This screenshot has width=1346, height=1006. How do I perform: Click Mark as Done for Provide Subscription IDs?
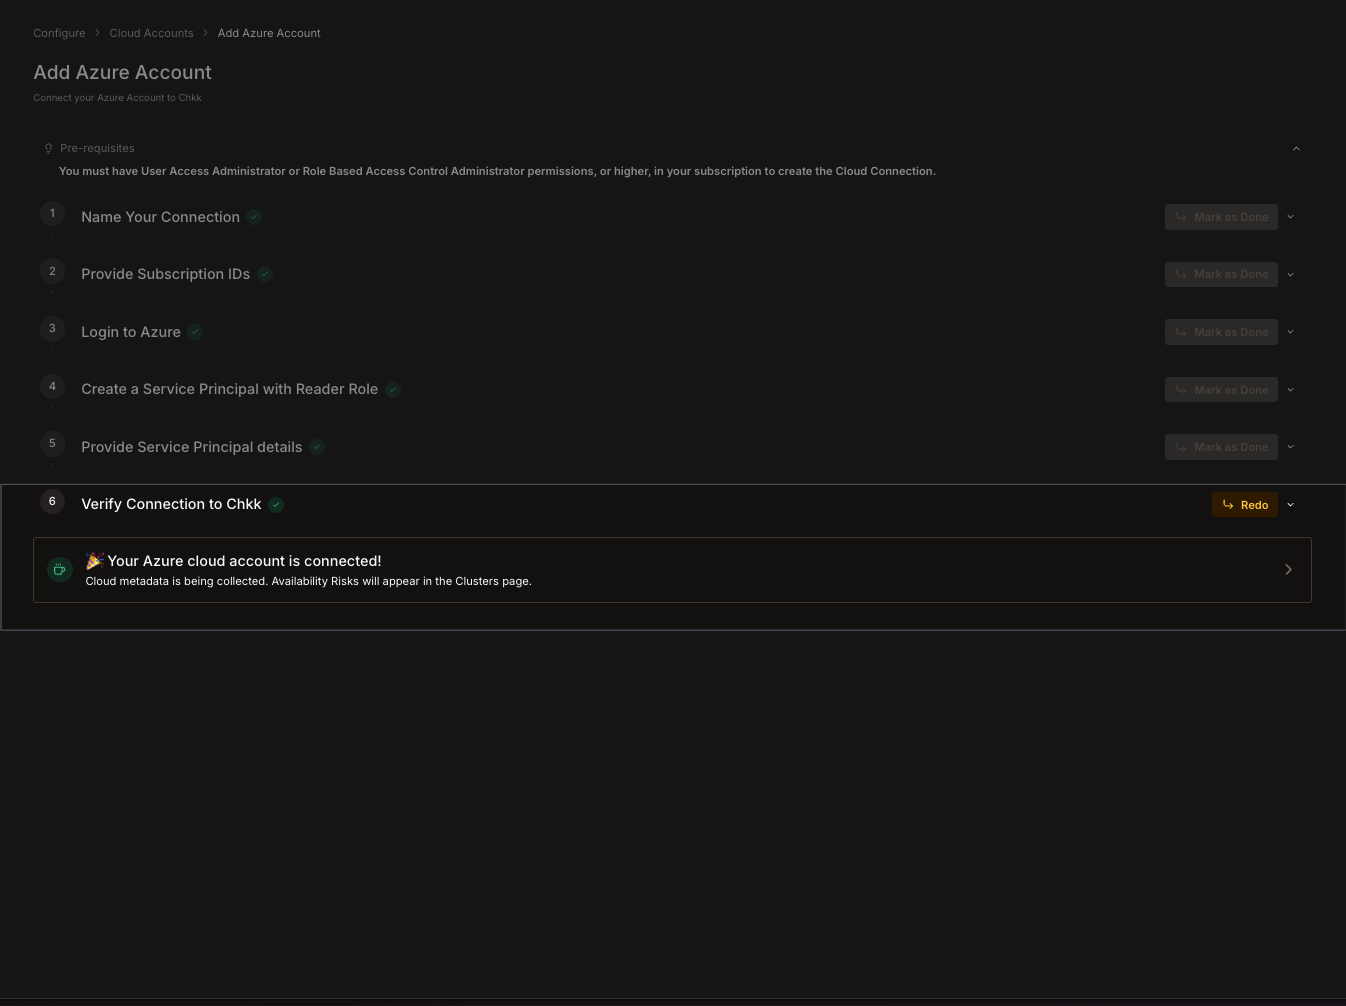click(x=1221, y=274)
